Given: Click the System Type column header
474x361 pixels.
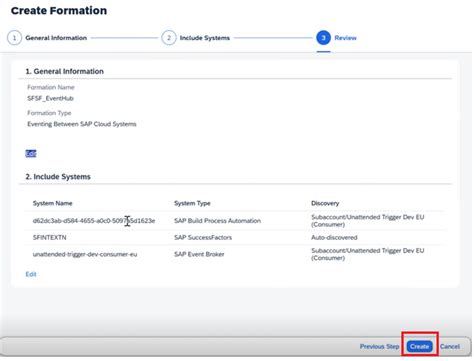Looking at the screenshot, I should [x=192, y=203].
